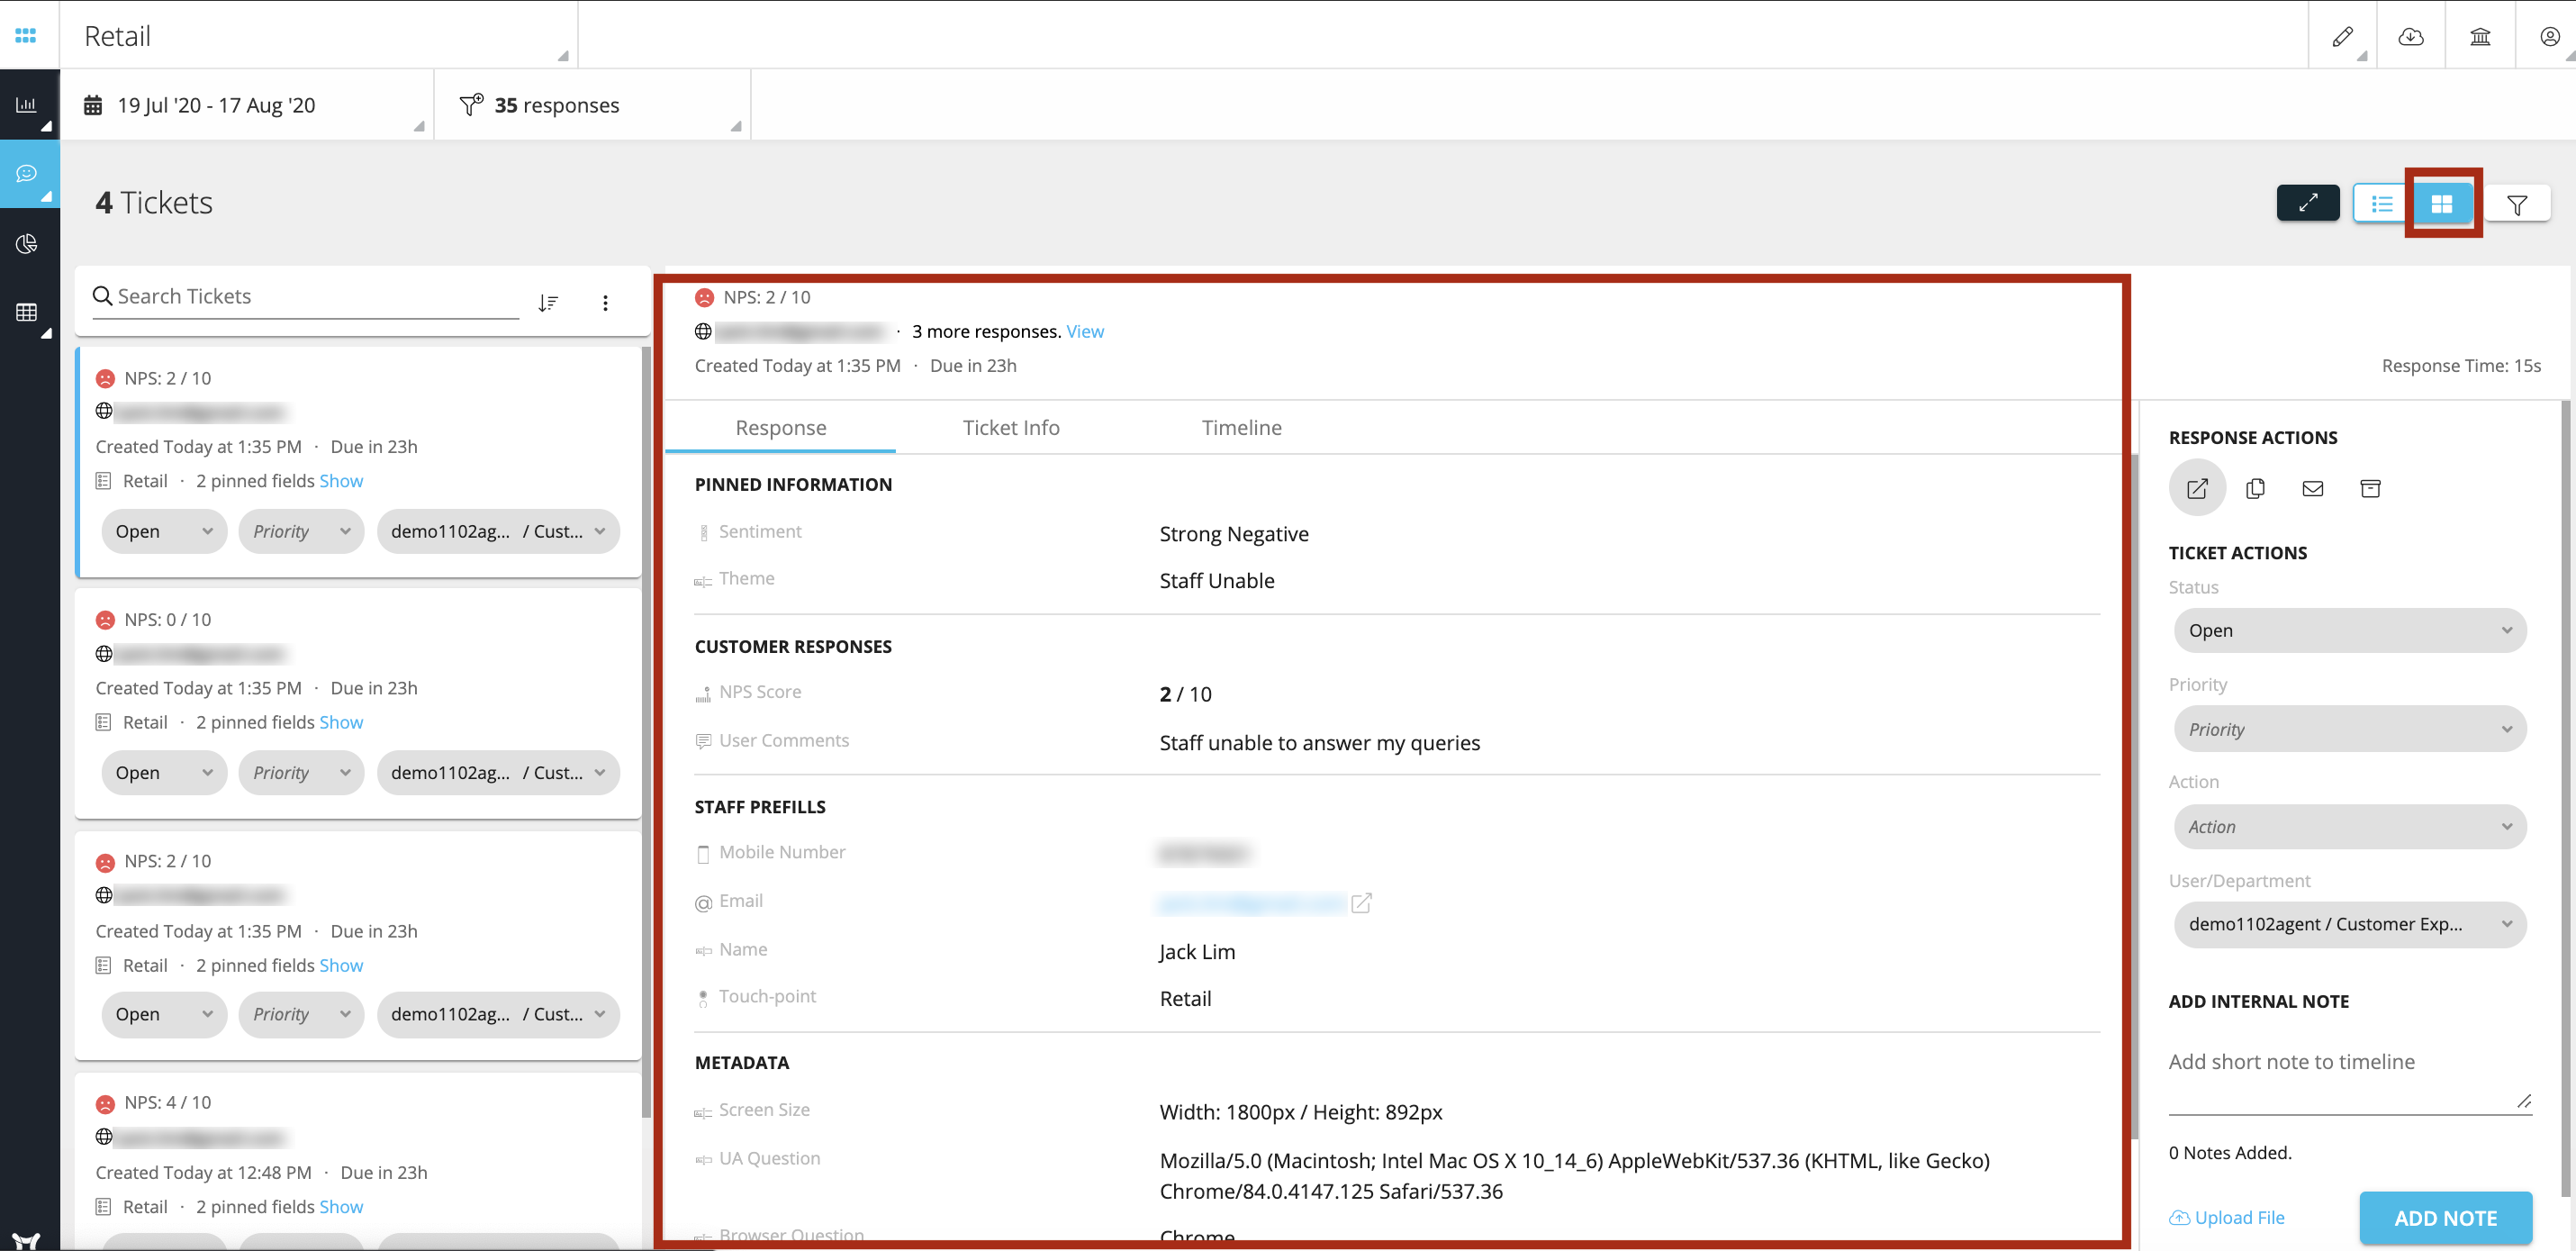Screen dimensions: 2576x1251
Task: Click View link for 3 more responses
Action: 1084,331
